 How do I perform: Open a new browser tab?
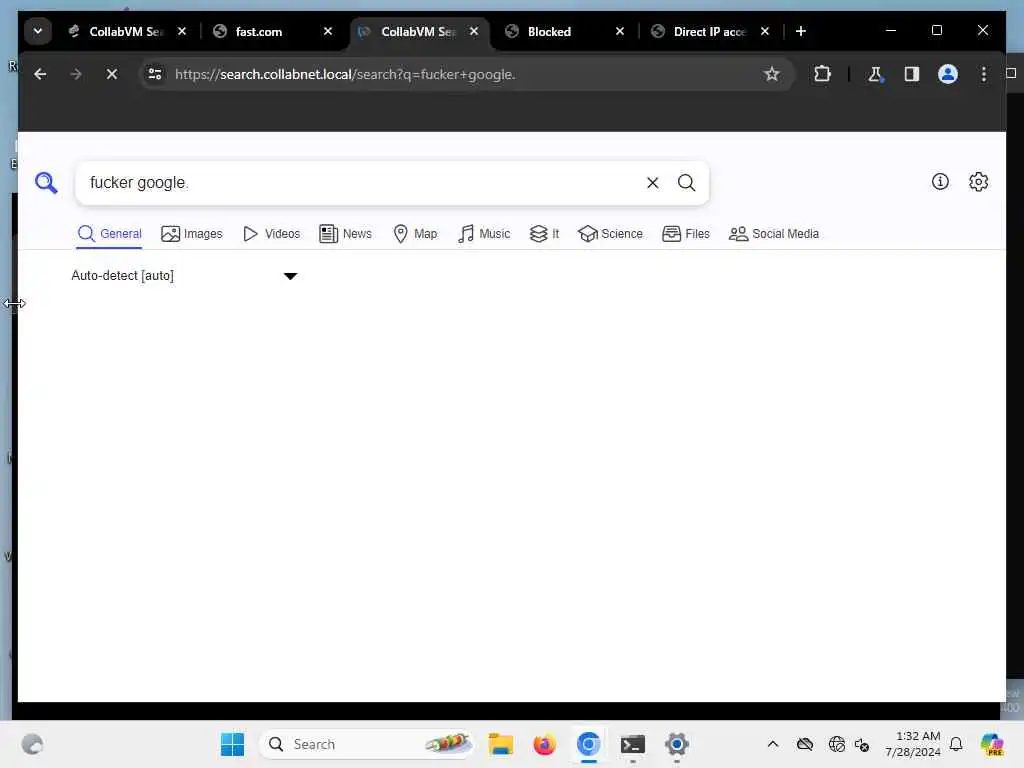tap(801, 31)
